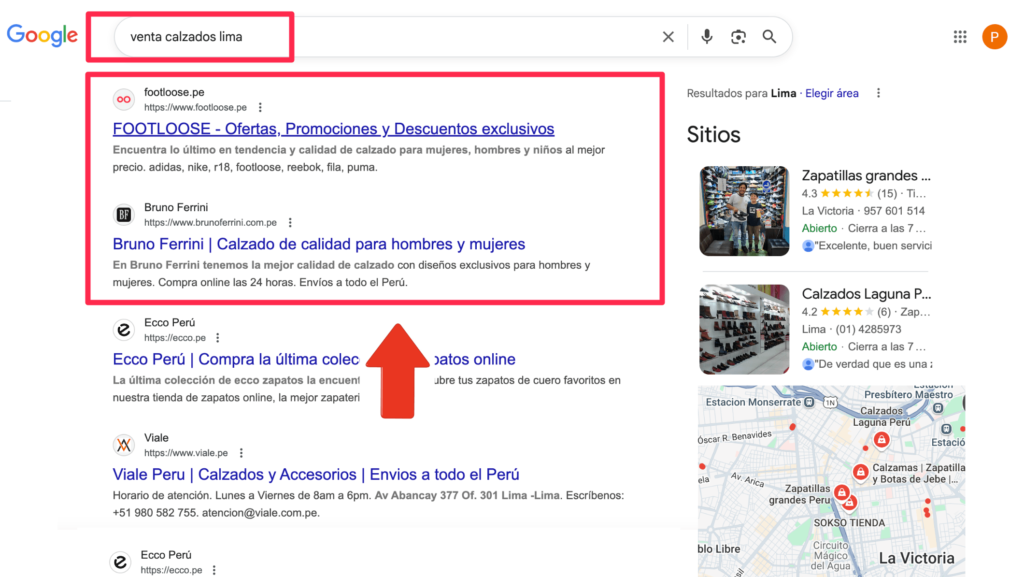The height and width of the screenshot is (577, 1024).
Task: Click the Ecco Perú favicon above the ecco.pe title
Action: point(123,330)
